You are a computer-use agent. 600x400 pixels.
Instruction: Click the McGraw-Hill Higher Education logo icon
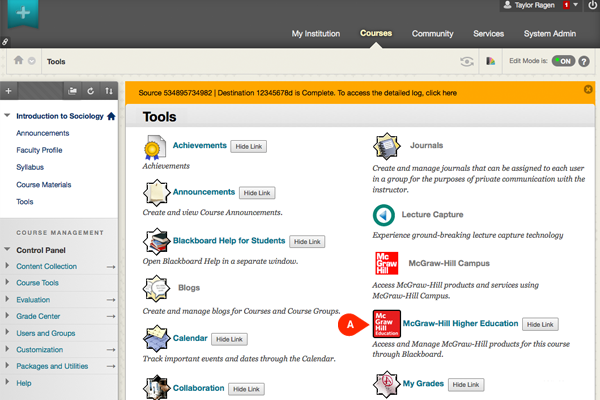point(386,325)
